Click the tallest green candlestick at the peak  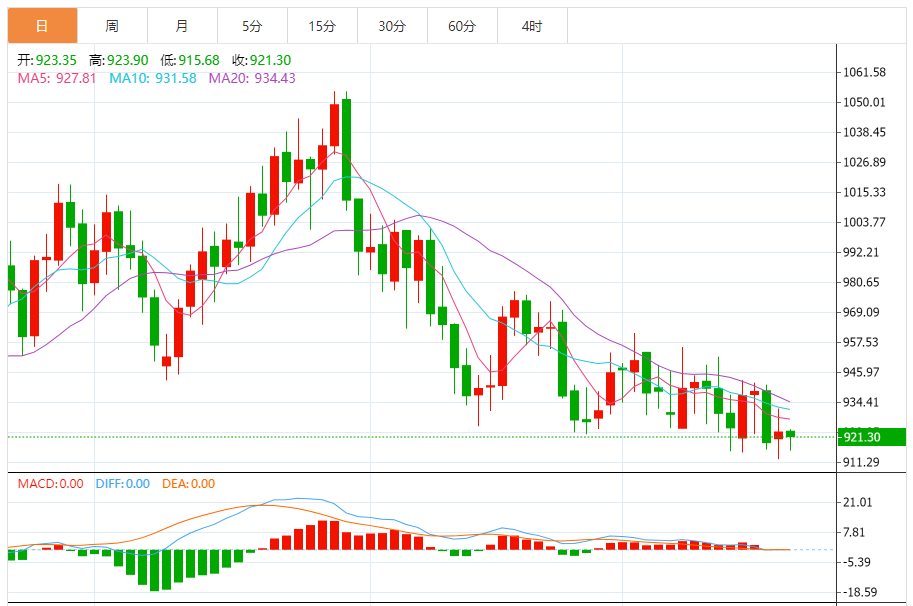(346, 150)
